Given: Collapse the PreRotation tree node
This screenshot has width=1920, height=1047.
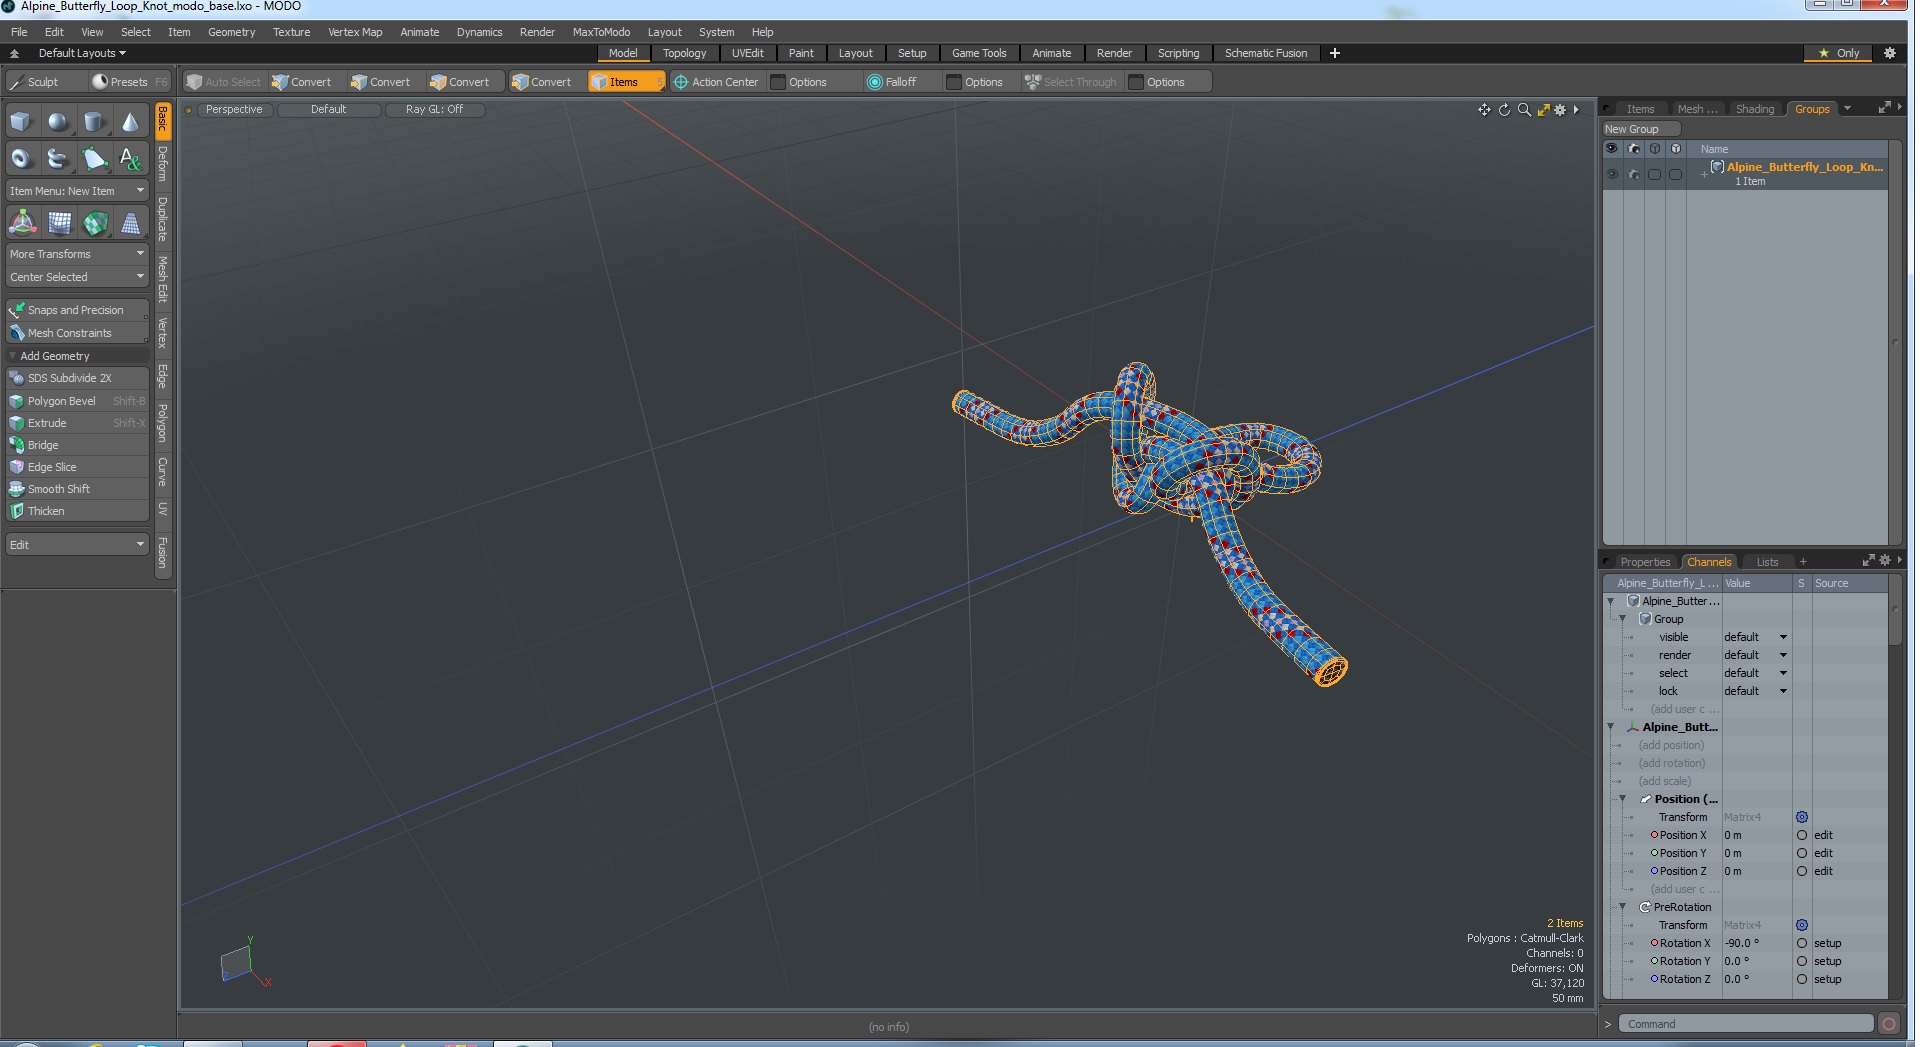Looking at the screenshot, I should click(x=1623, y=907).
